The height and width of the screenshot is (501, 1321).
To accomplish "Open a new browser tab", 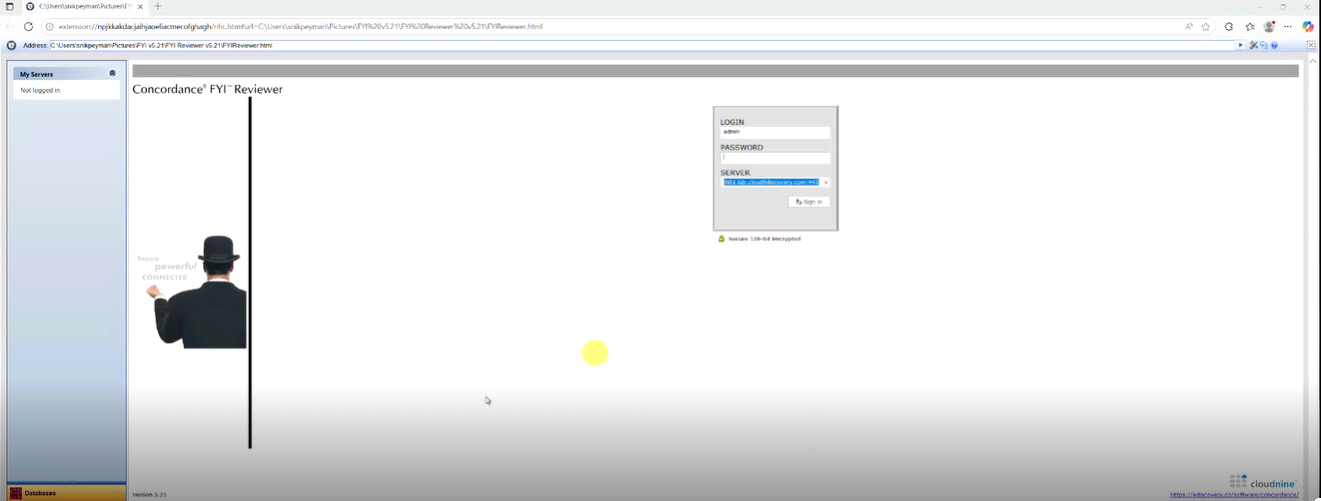I will coord(158,7).
